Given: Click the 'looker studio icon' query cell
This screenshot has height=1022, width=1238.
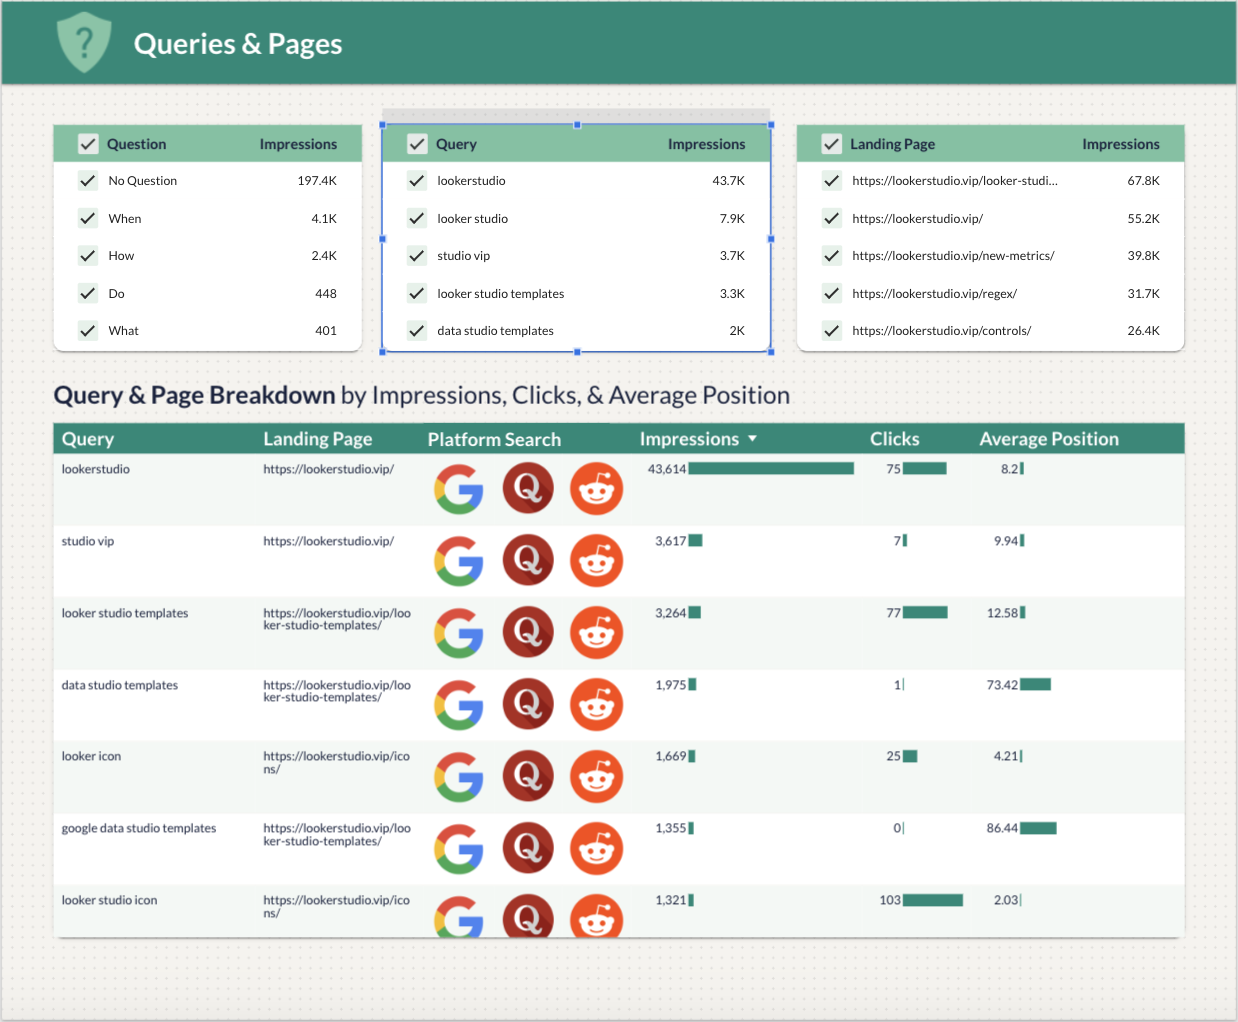Looking at the screenshot, I should [109, 900].
